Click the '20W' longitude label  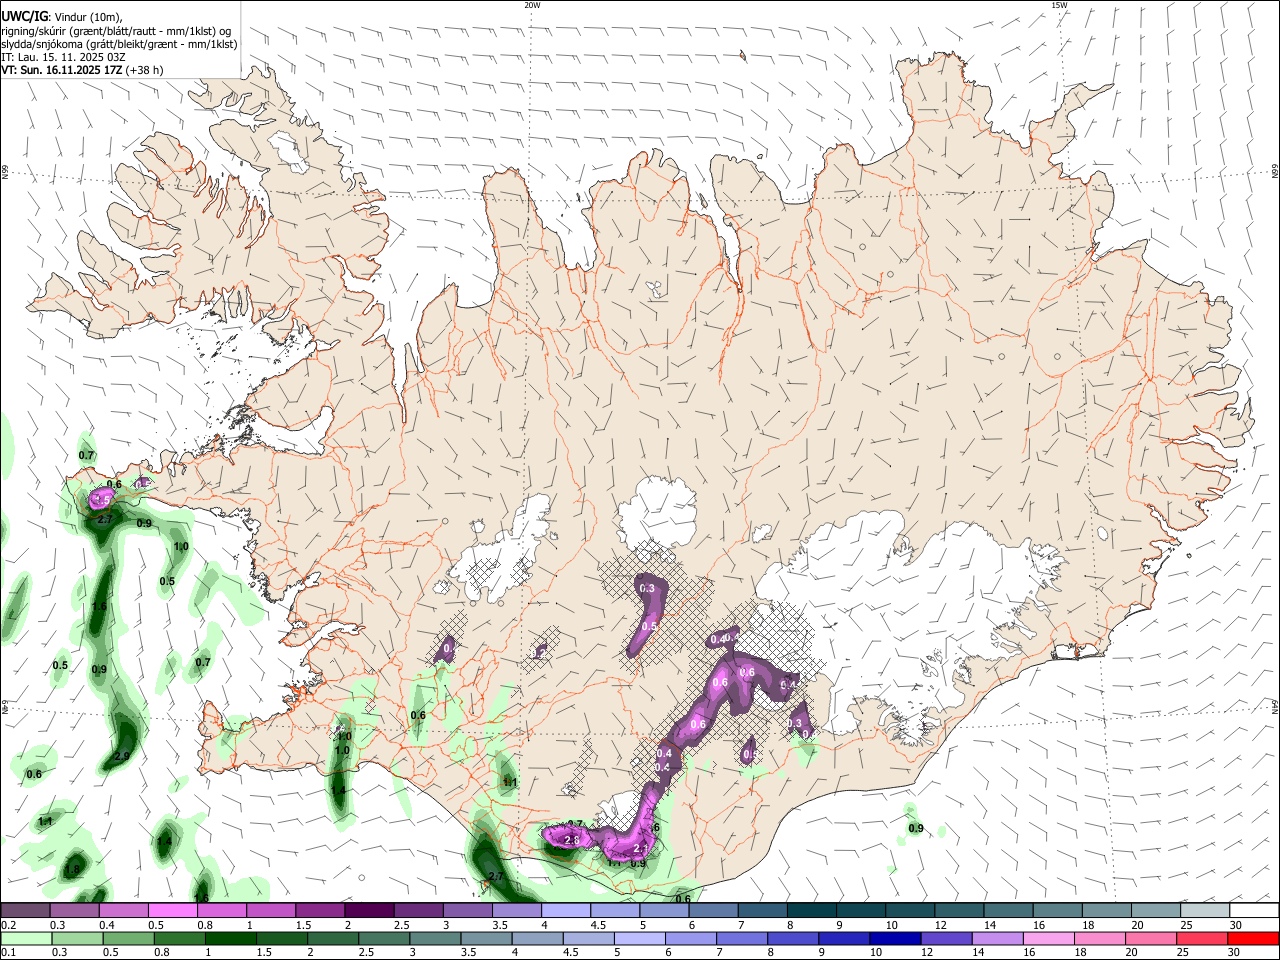pyautogui.click(x=532, y=5)
